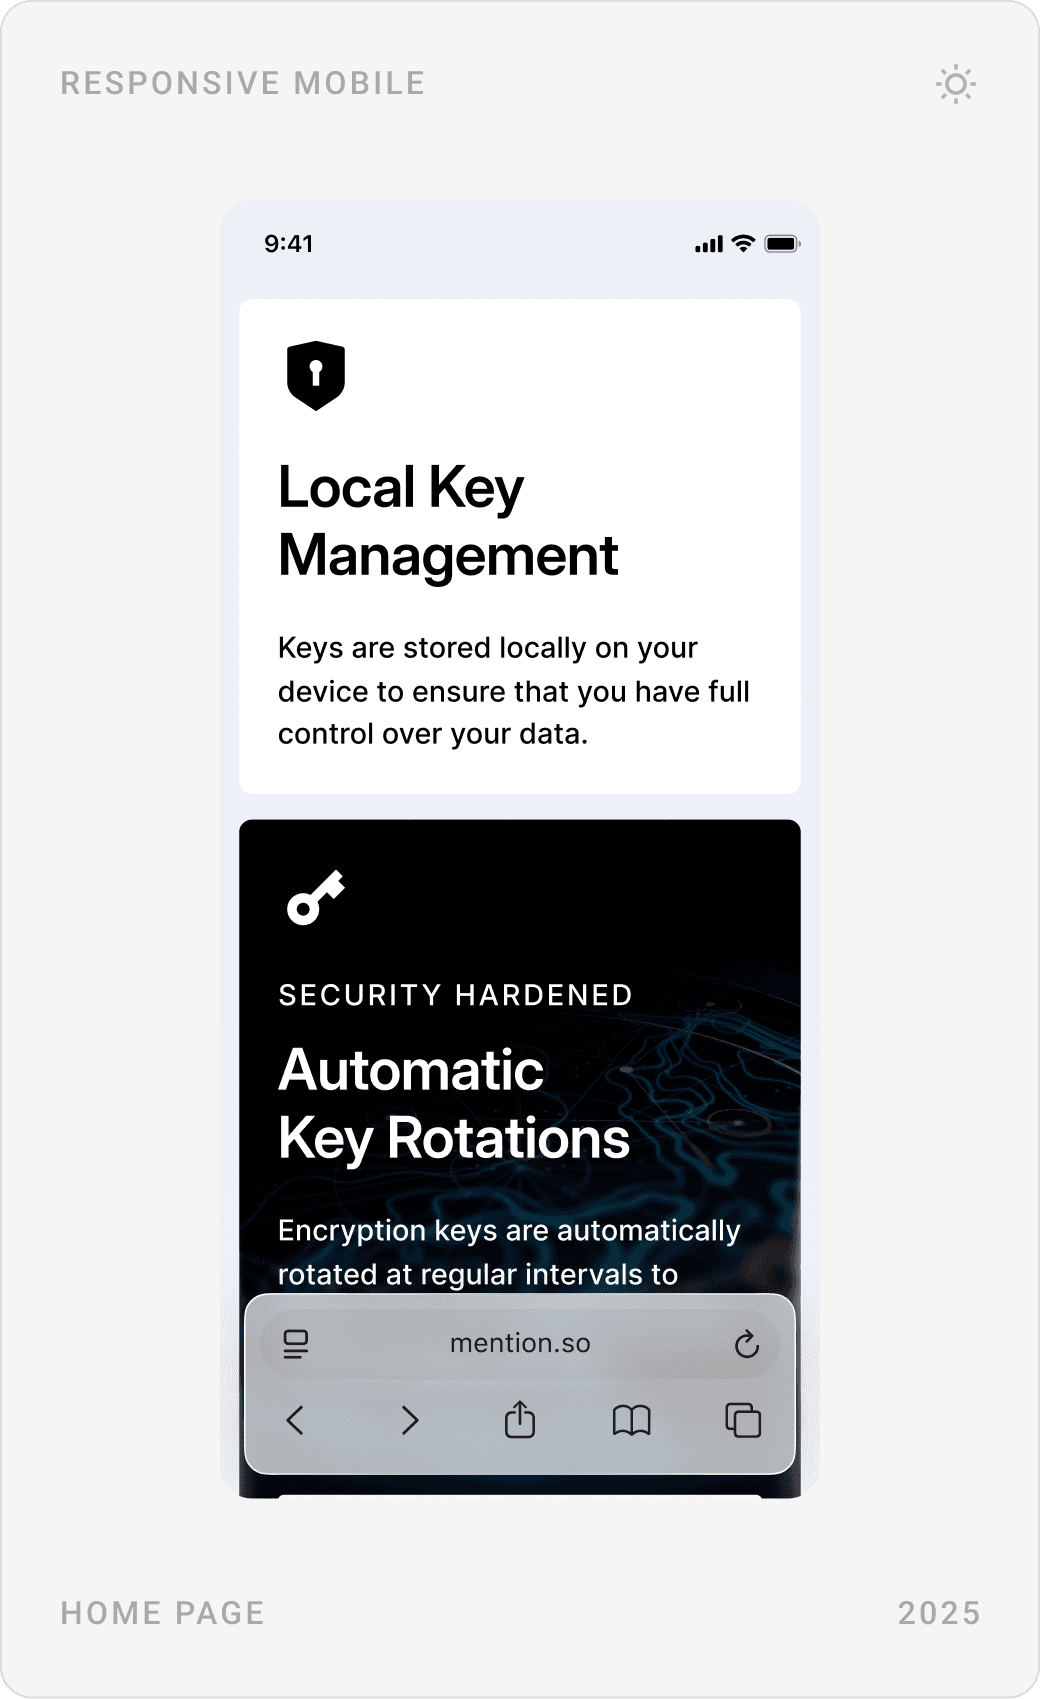Viewport: 1040px width, 1699px height.
Task: Open the share sheet
Action: 520,1419
